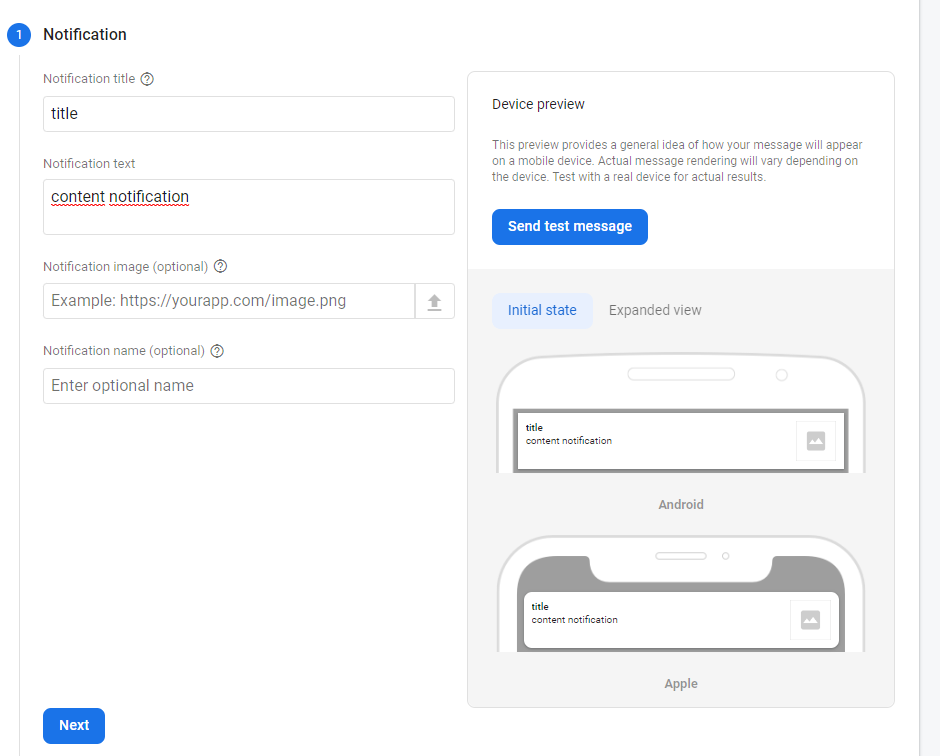Click the Notification image URL field
The width and height of the screenshot is (940, 756).
click(230, 301)
